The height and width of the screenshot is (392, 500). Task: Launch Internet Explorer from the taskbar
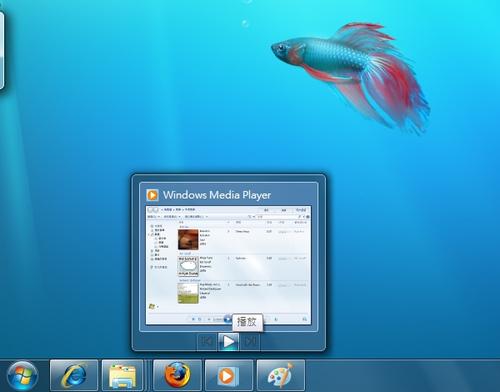pos(74,376)
